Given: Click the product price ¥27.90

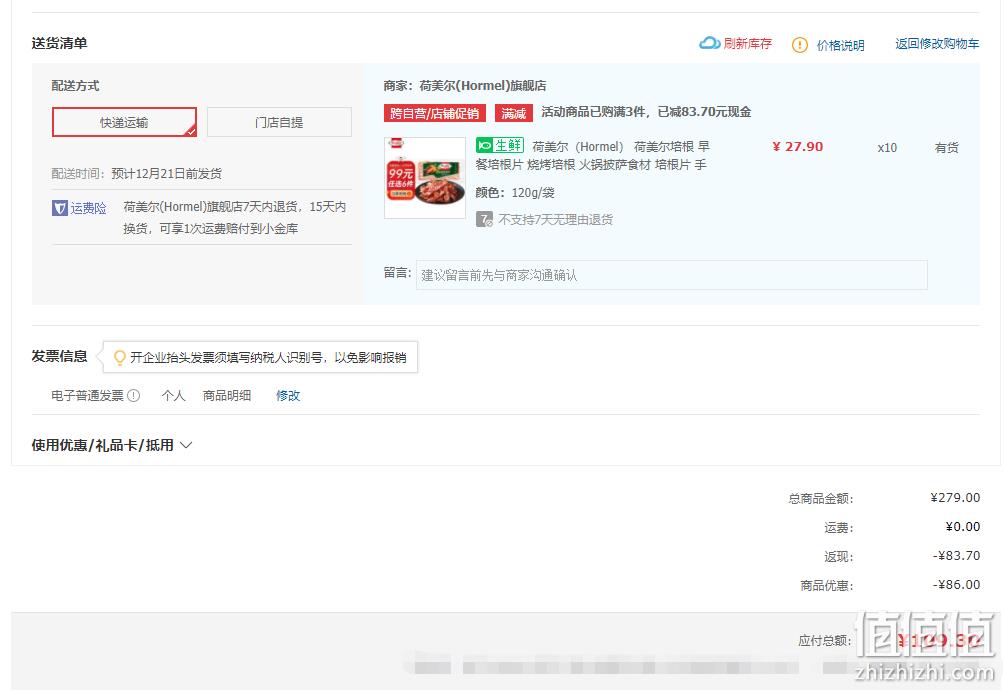Looking at the screenshot, I should [798, 147].
